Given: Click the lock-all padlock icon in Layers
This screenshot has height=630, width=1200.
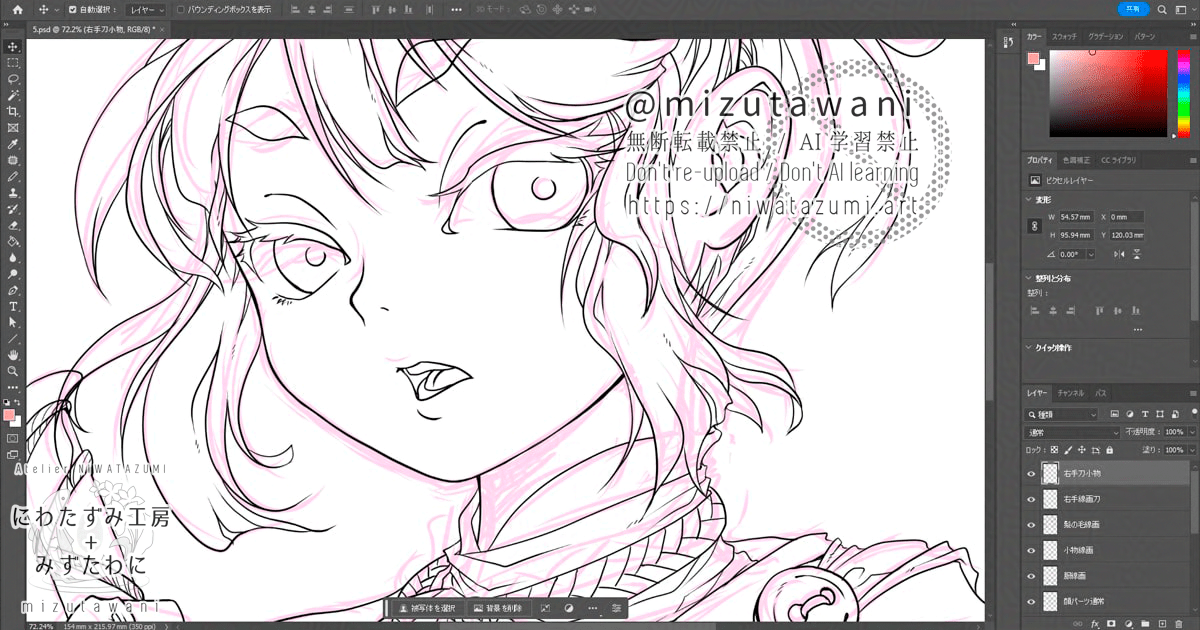Looking at the screenshot, I should pyautogui.click(x=1109, y=450).
